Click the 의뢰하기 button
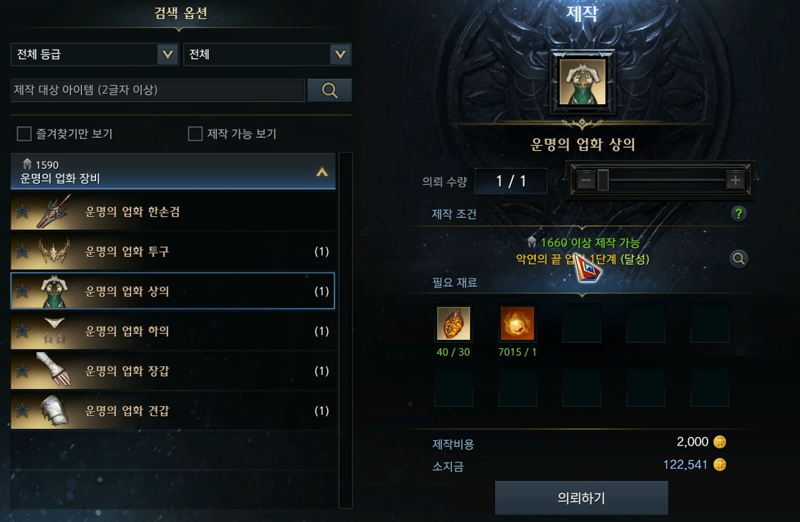 (x=581, y=498)
